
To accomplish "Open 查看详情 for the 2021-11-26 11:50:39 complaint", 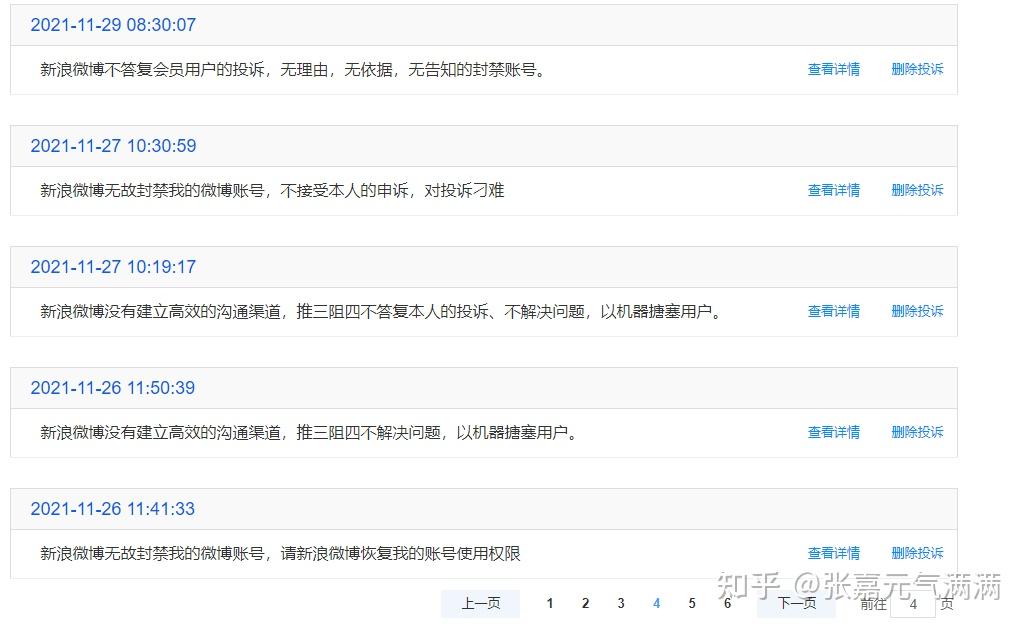I will pyautogui.click(x=833, y=432).
